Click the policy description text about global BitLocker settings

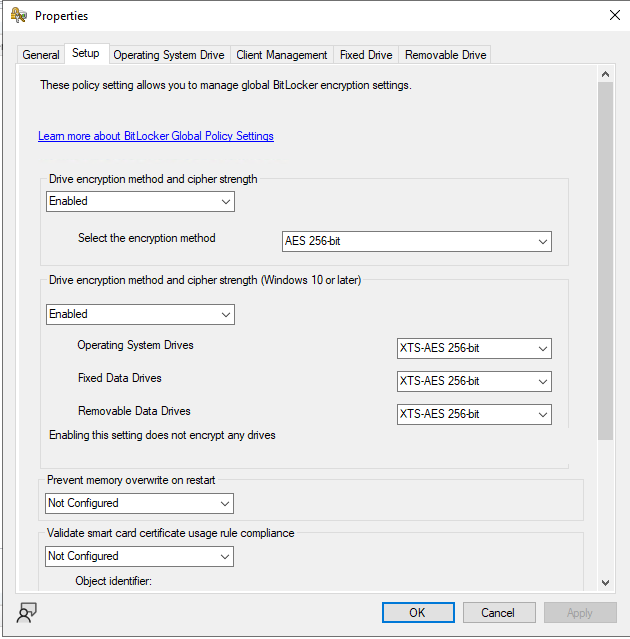coord(226,85)
